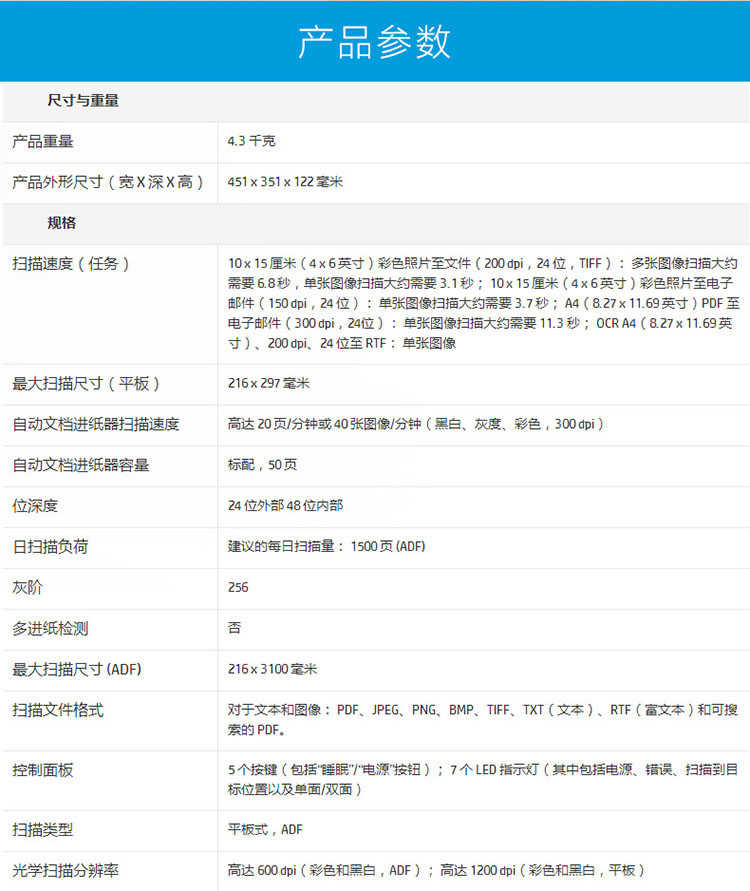Click the 扫描速度（任务）label

coord(71,264)
